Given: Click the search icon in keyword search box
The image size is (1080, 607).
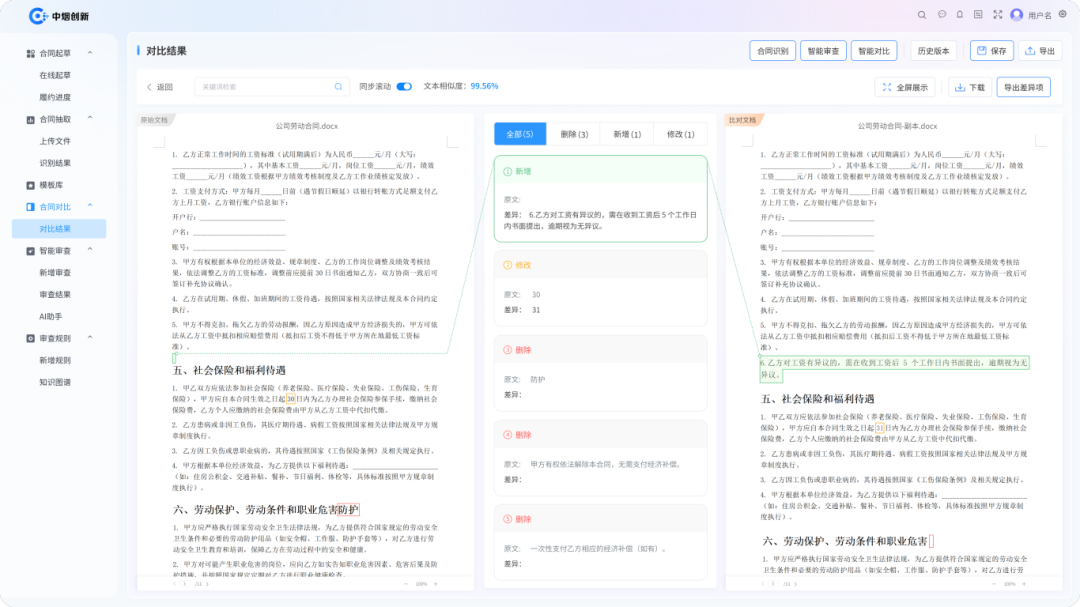Looking at the screenshot, I should 338,87.
